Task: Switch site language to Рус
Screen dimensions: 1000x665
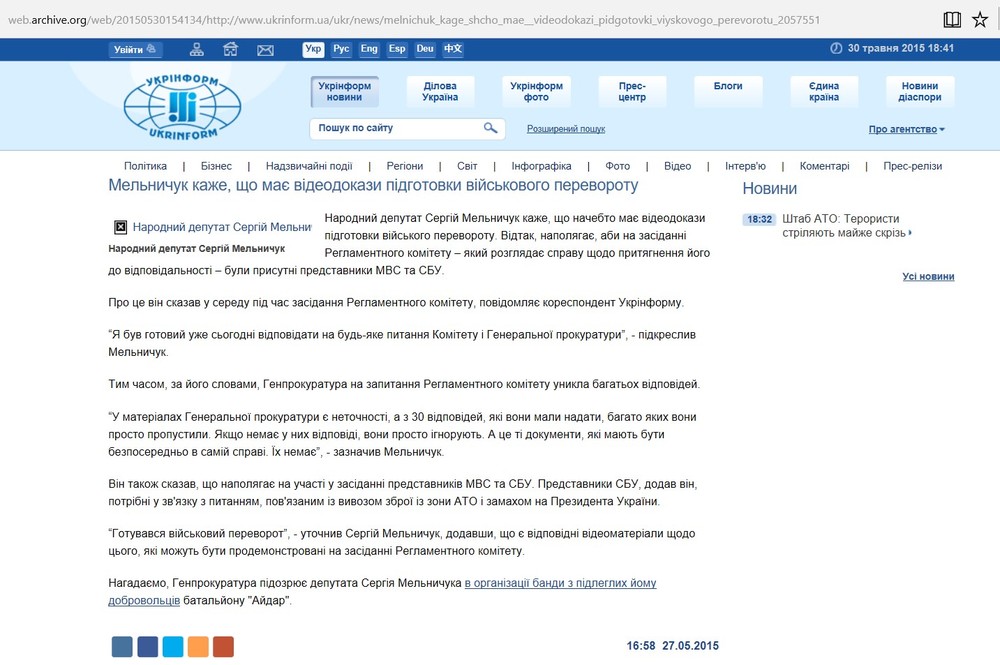Action: (x=341, y=49)
